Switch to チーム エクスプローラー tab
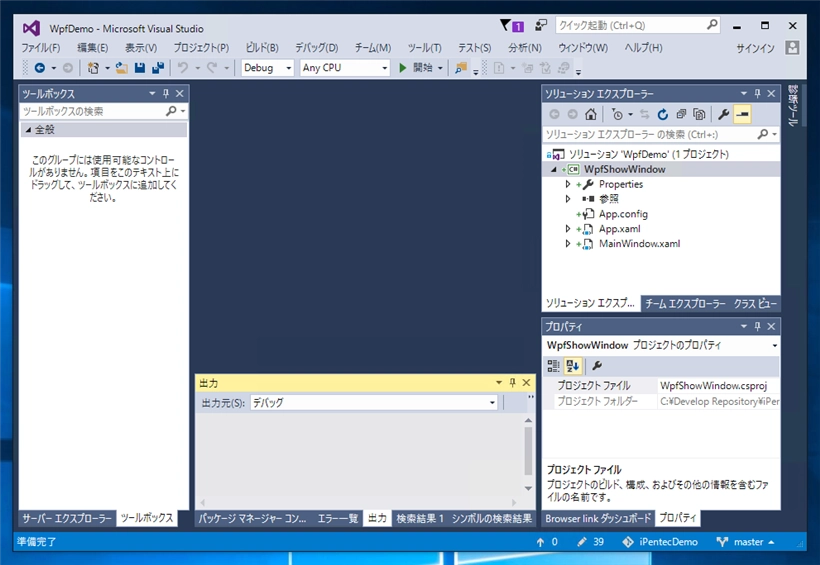820x565 pixels. click(685, 303)
